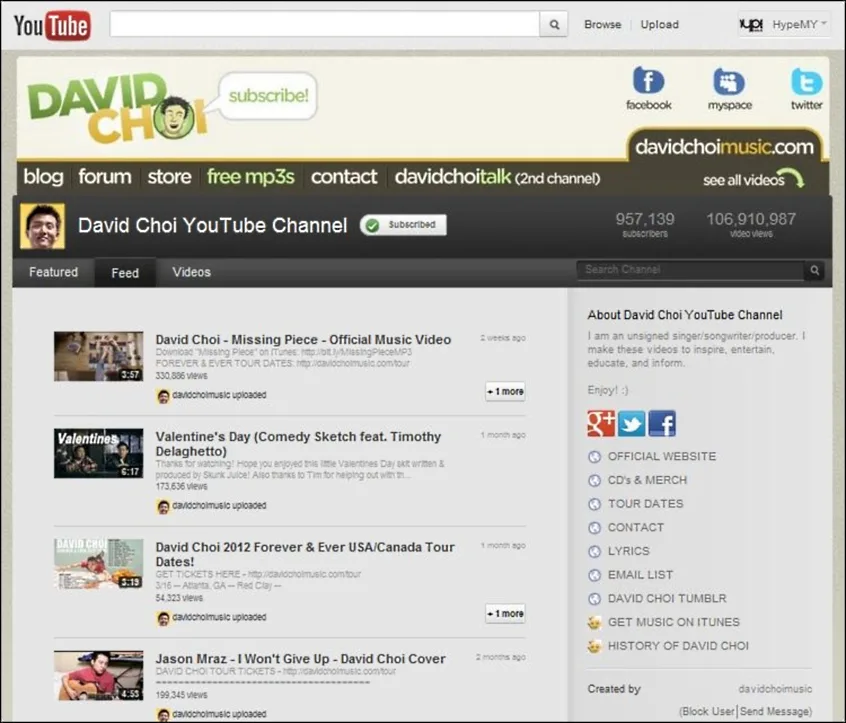Click the speech-bubble subscribe! button

coord(268,97)
